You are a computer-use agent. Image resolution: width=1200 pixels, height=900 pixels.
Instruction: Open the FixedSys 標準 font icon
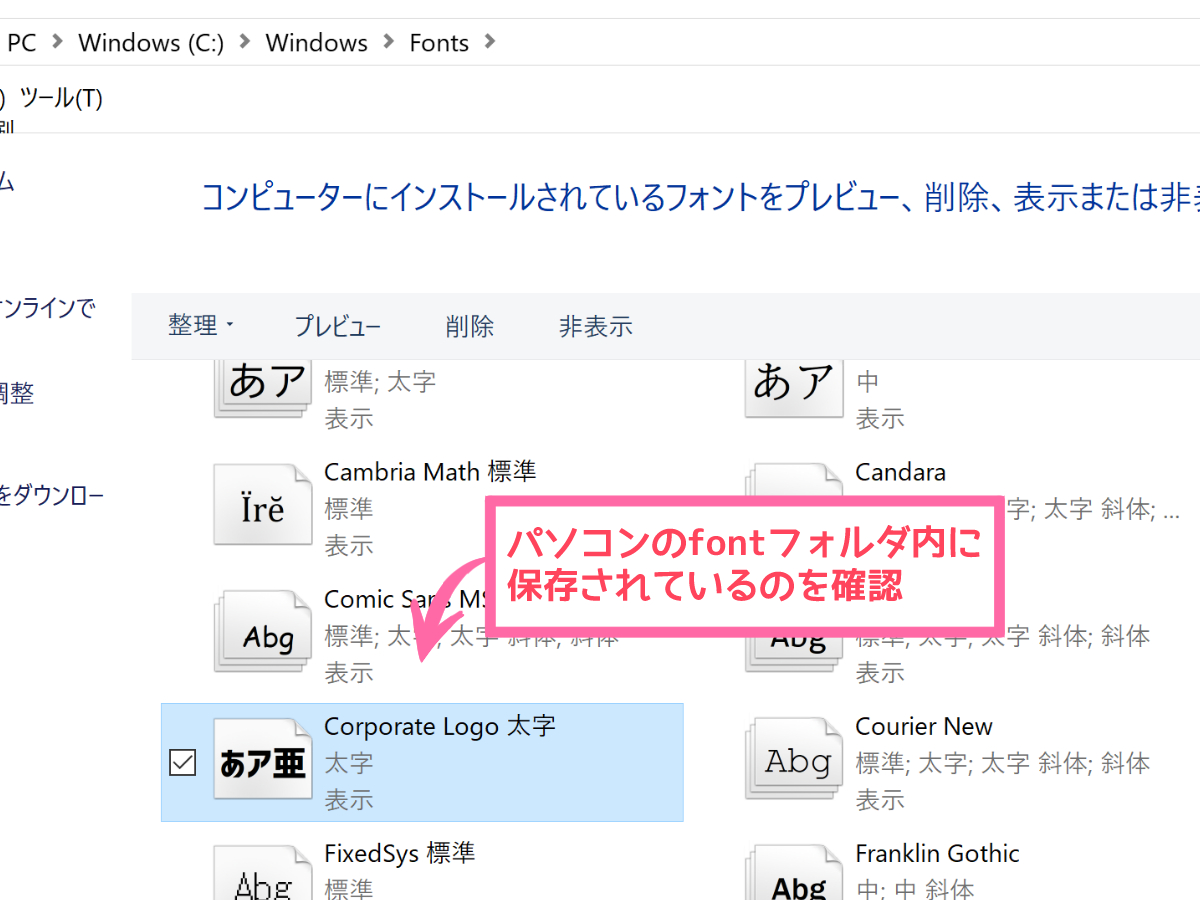[263, 874]
